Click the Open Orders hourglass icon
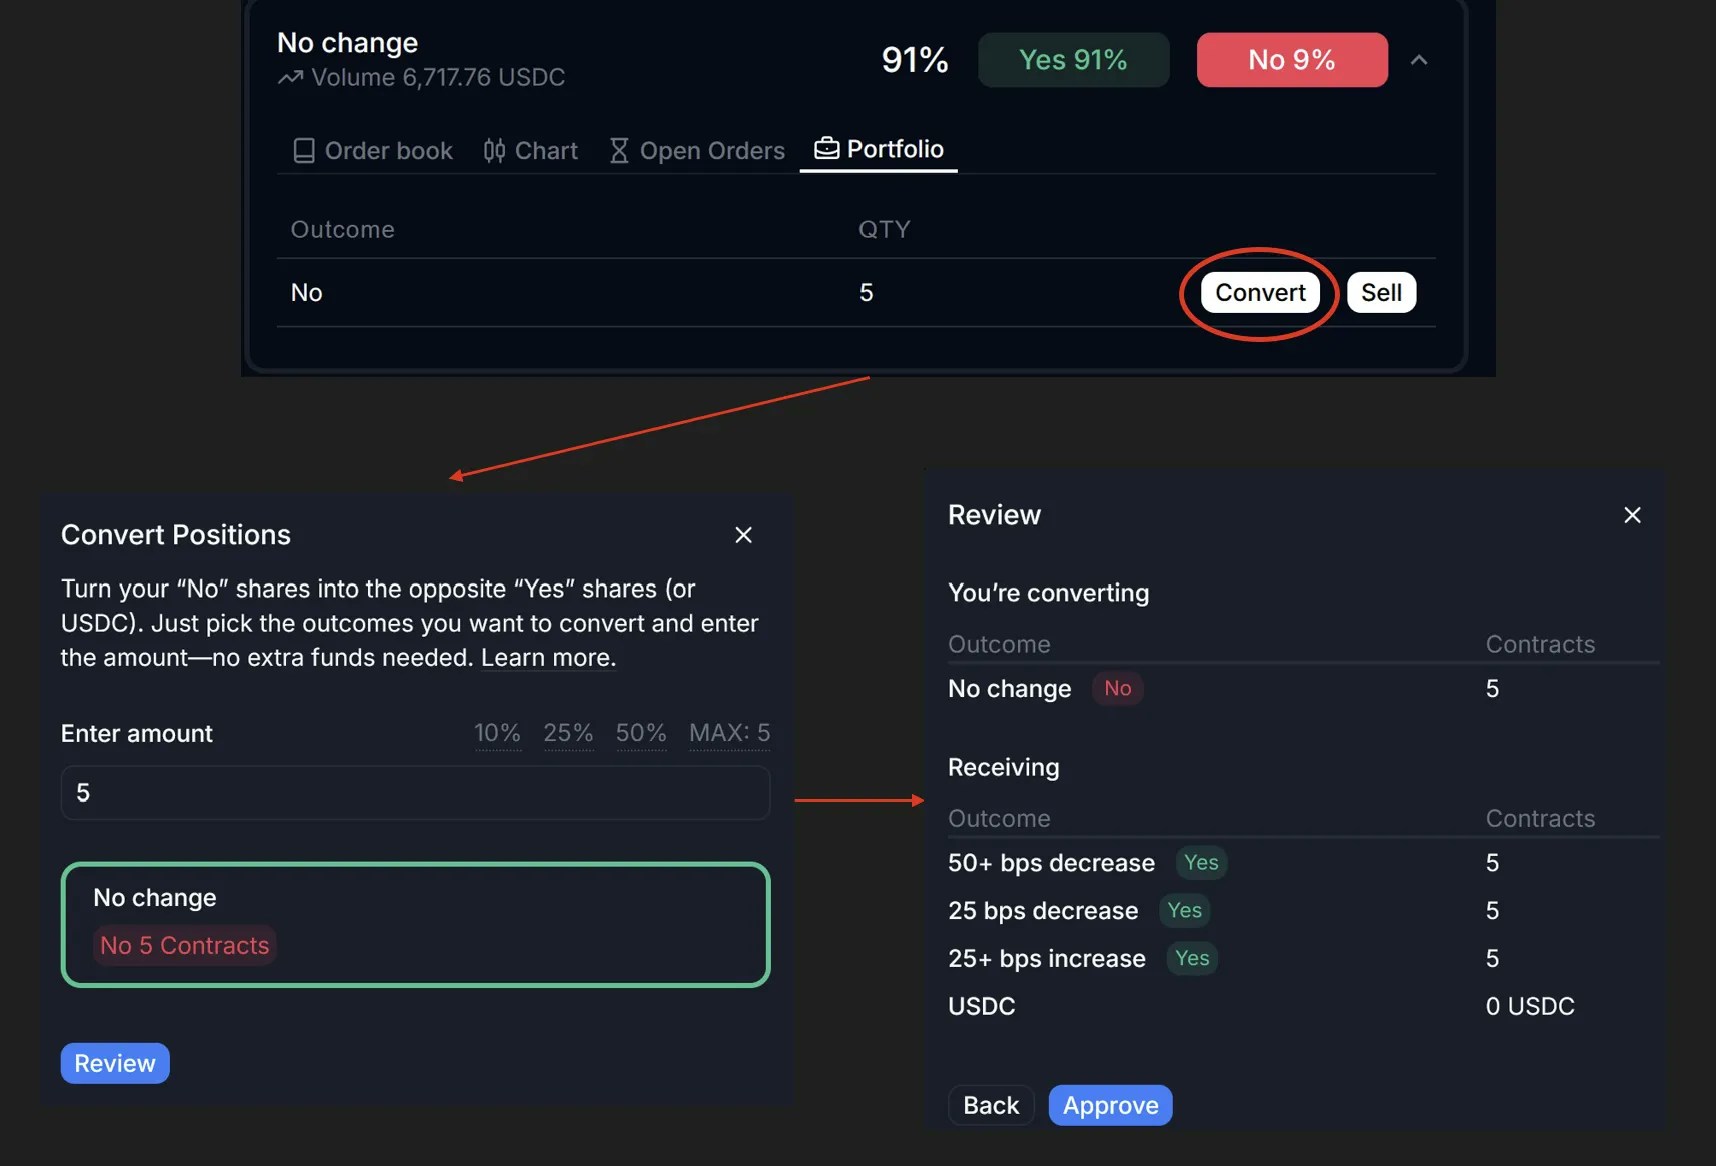This screenshot has width=1716, height=1166. (x=620, y=150)
